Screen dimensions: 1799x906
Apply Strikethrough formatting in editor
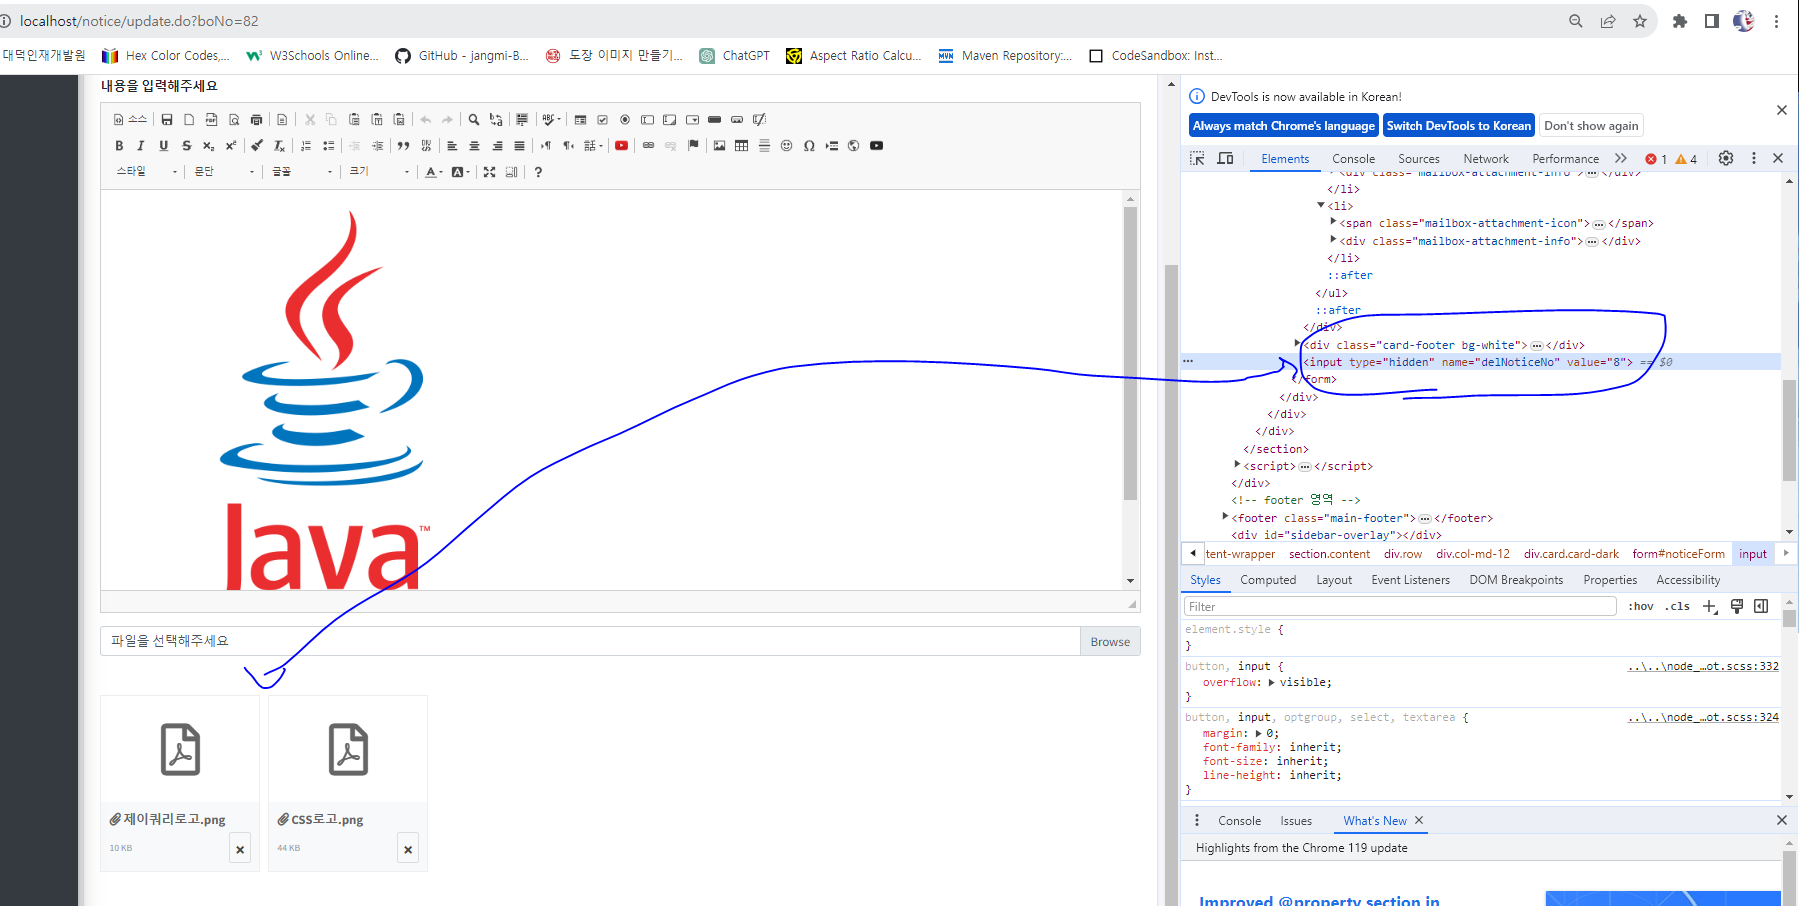(186, 146)
